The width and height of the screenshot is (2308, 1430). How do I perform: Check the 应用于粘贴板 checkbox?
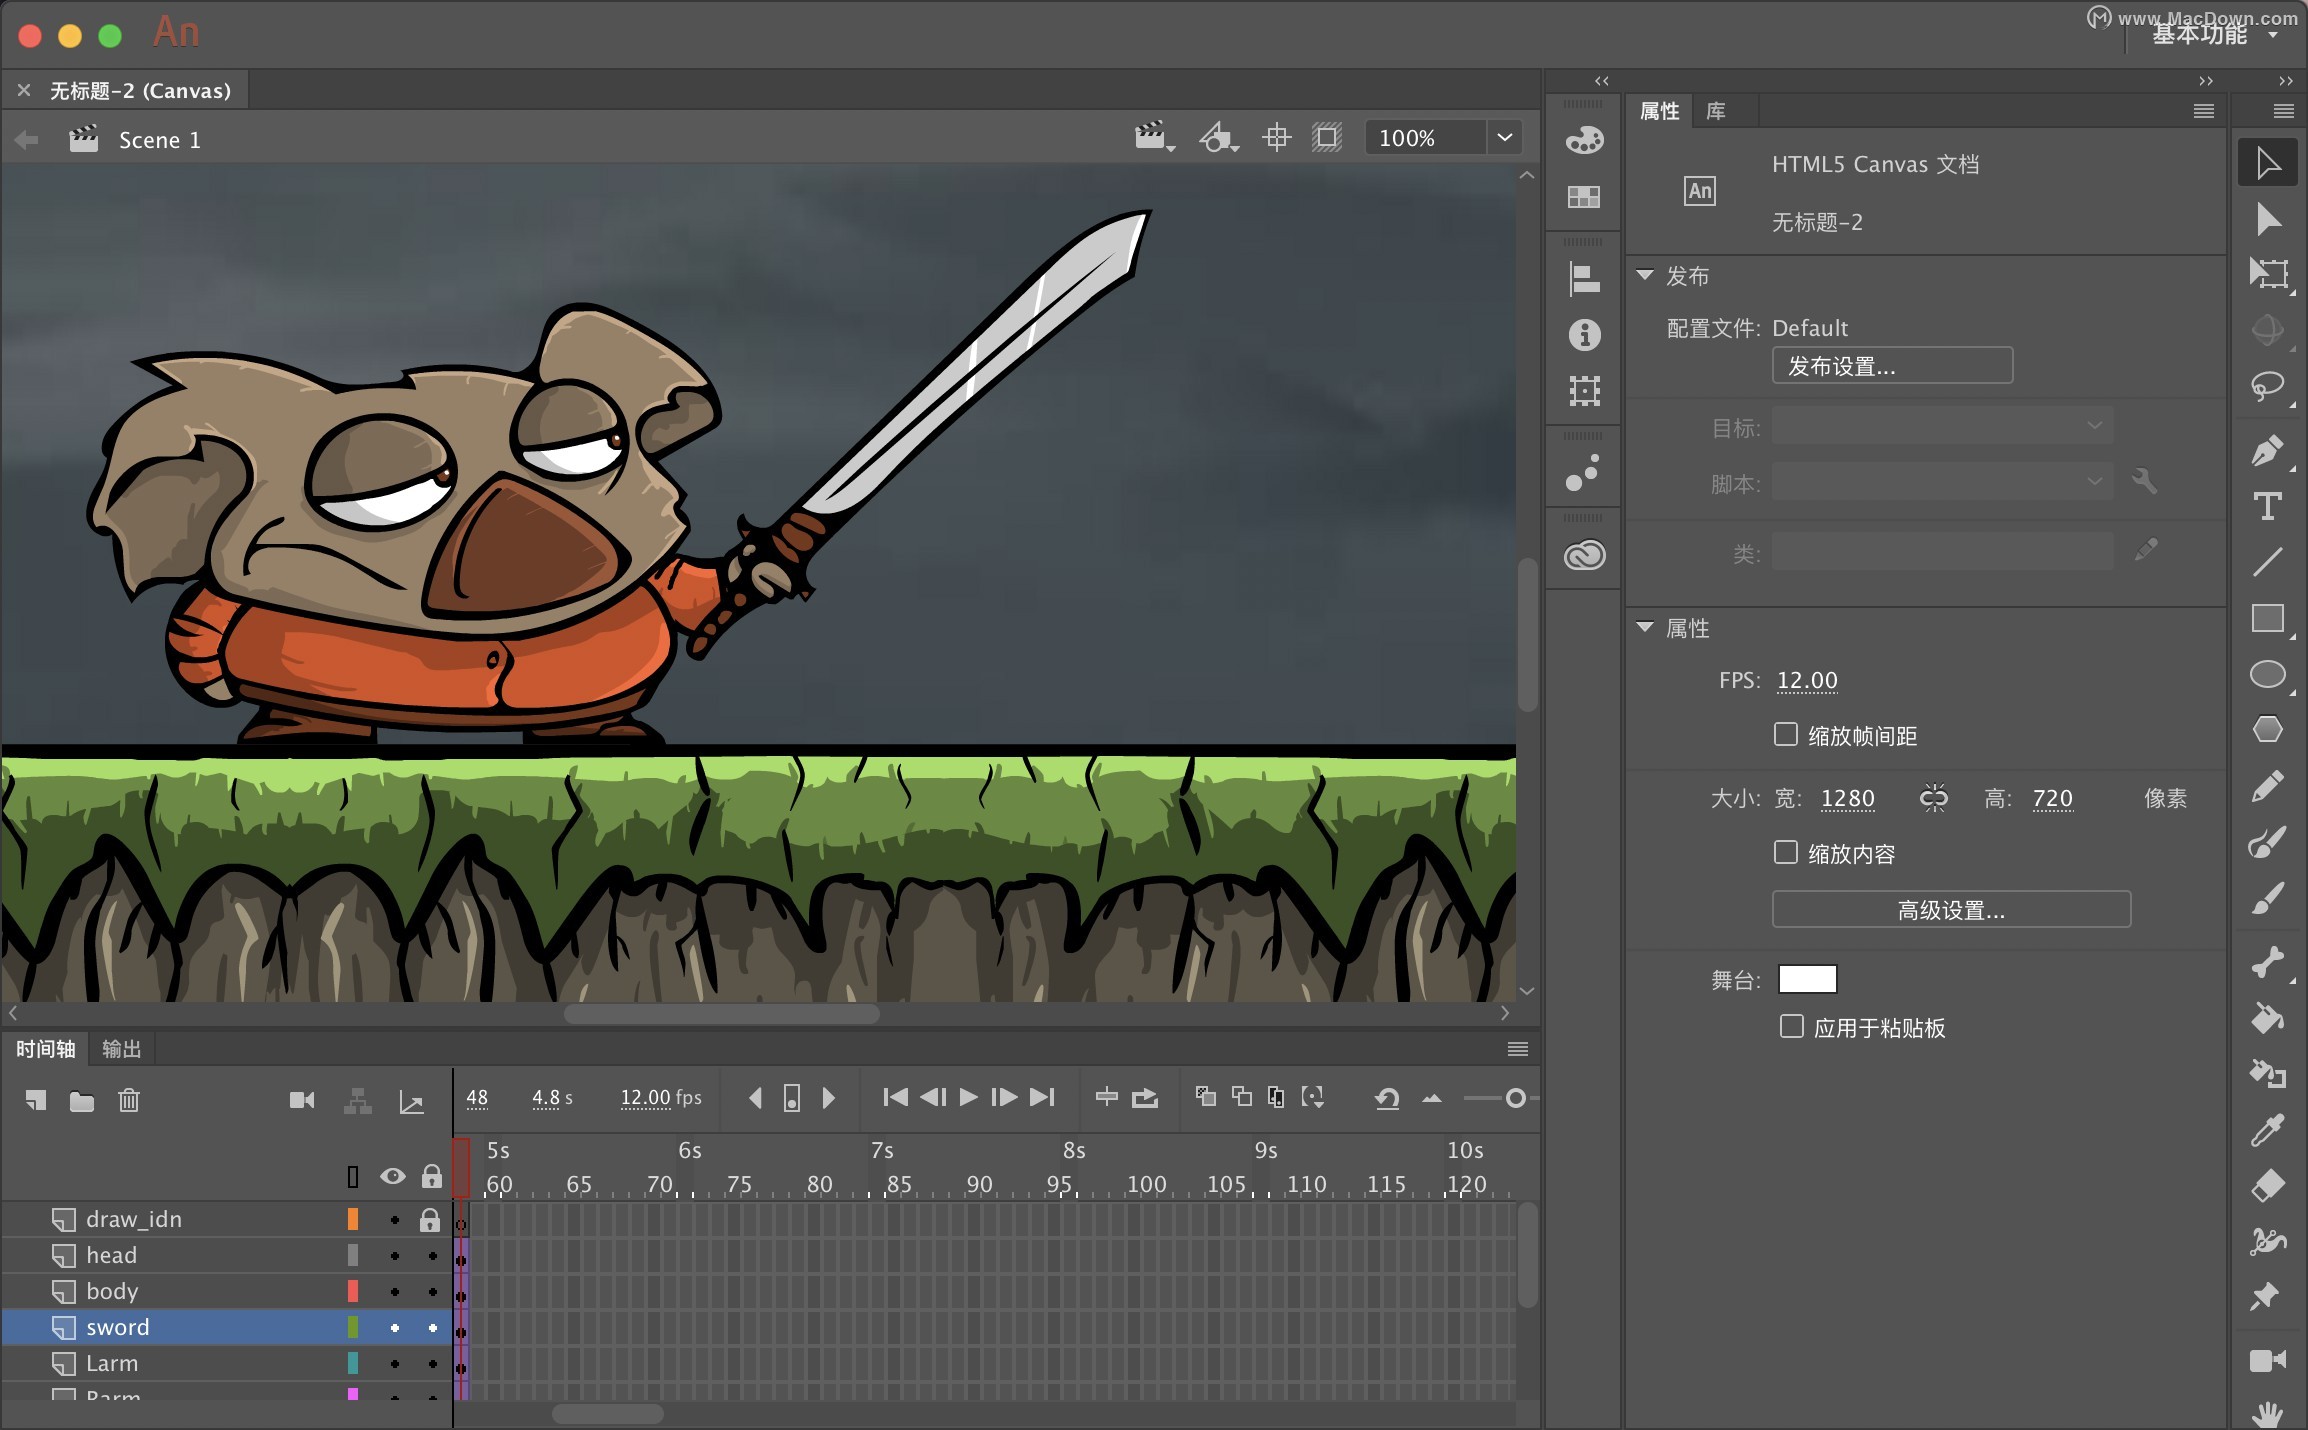coord(1792,1027)
